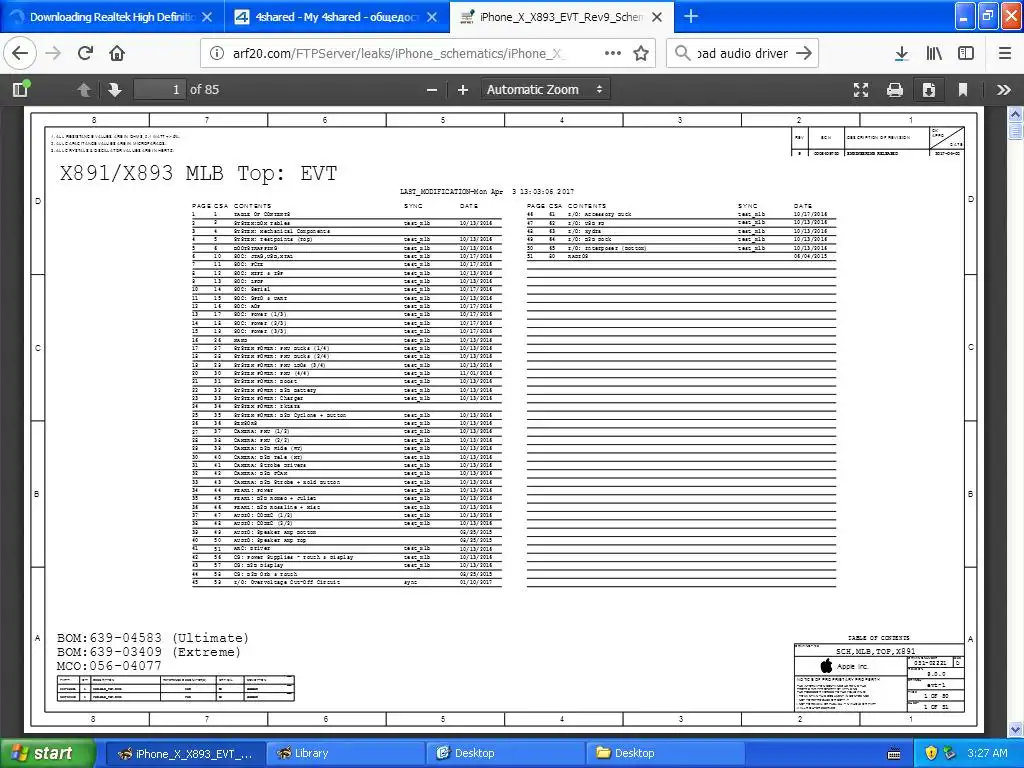Screen dimensions: 1024x768
Task: Go to the next PDF page
Action: click(114, 89)
